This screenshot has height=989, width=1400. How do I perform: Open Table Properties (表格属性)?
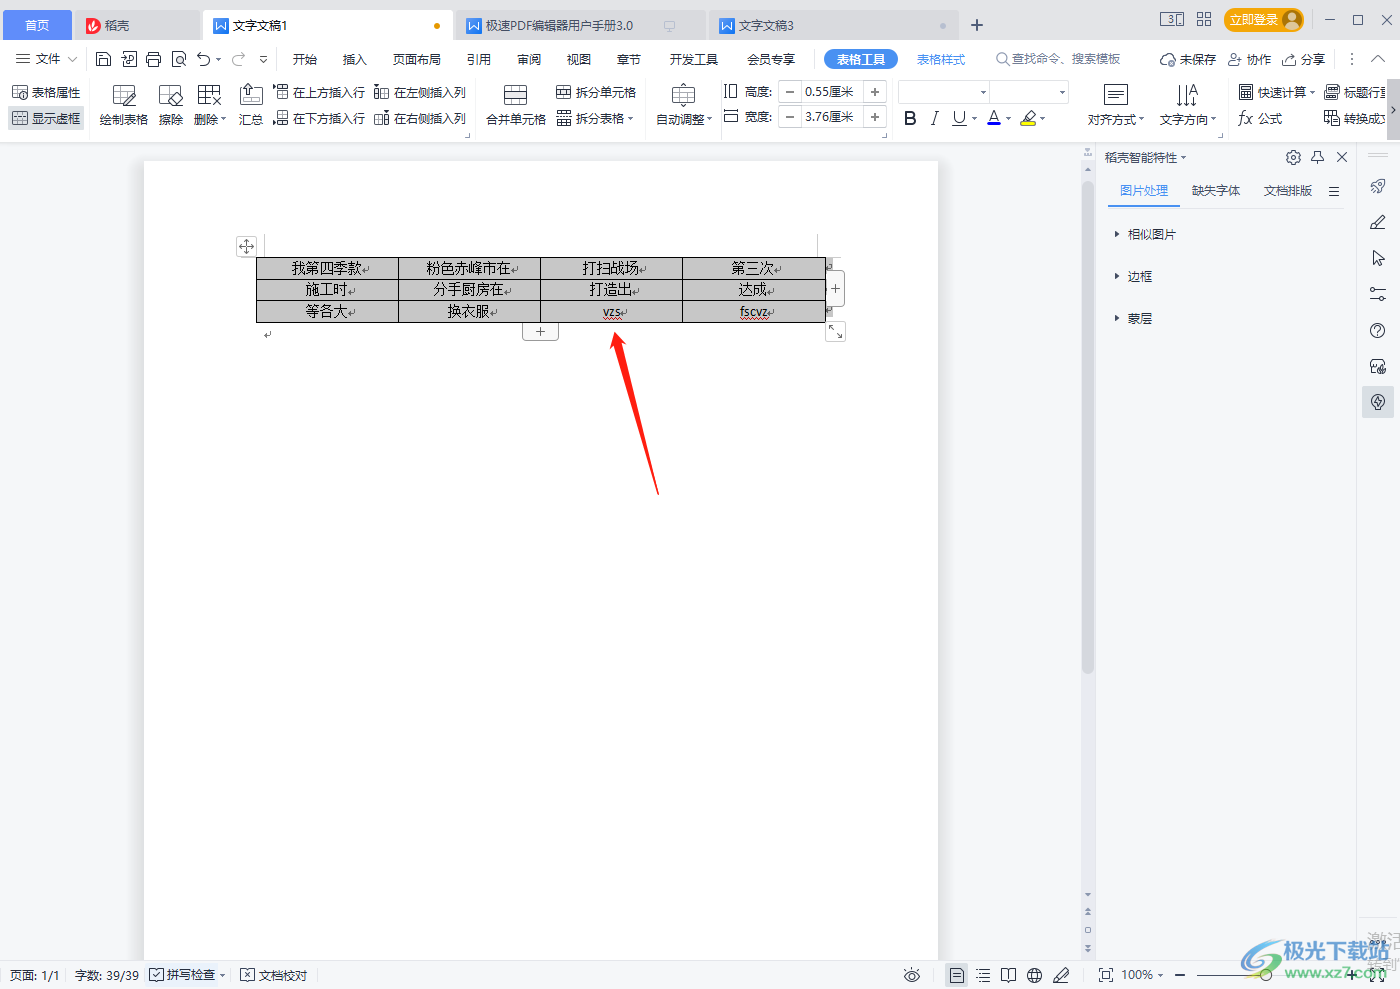coord(46,92)
